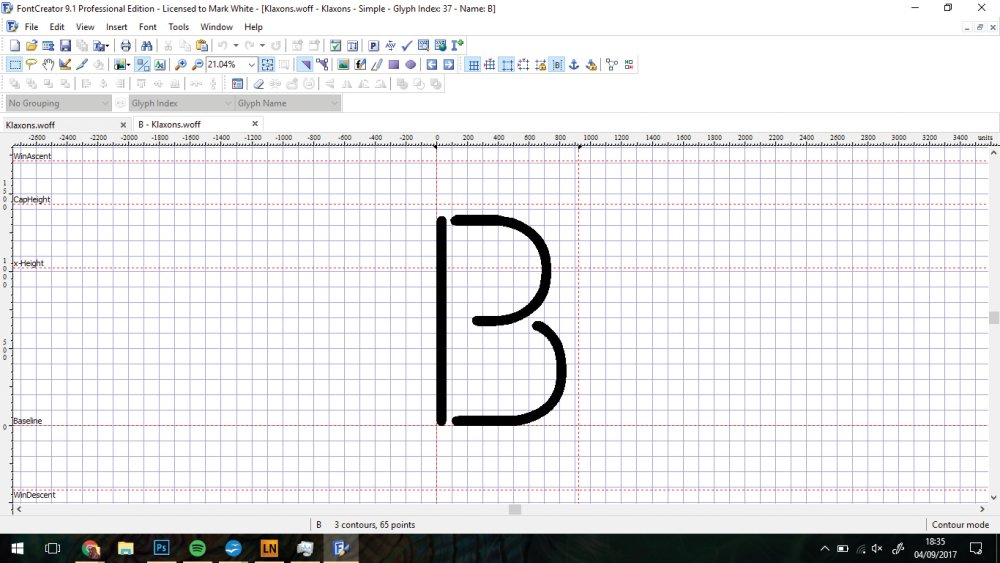The width and height of the screenshot is (1000, 563).
Task: Open the Edit menu
Action: [x=57, y=27]
